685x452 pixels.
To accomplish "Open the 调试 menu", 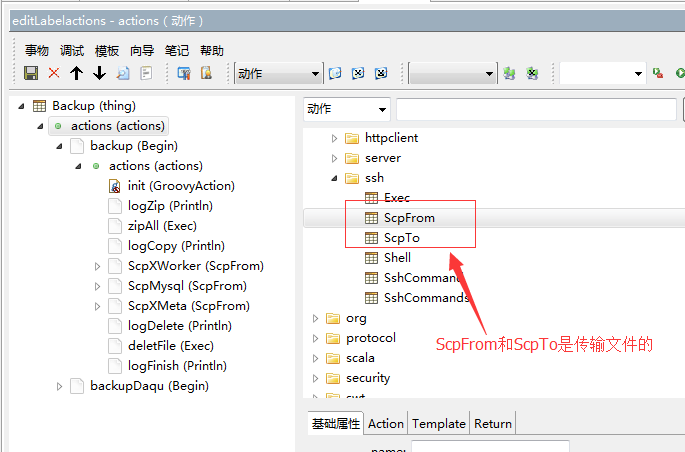I will click(72, 51).
